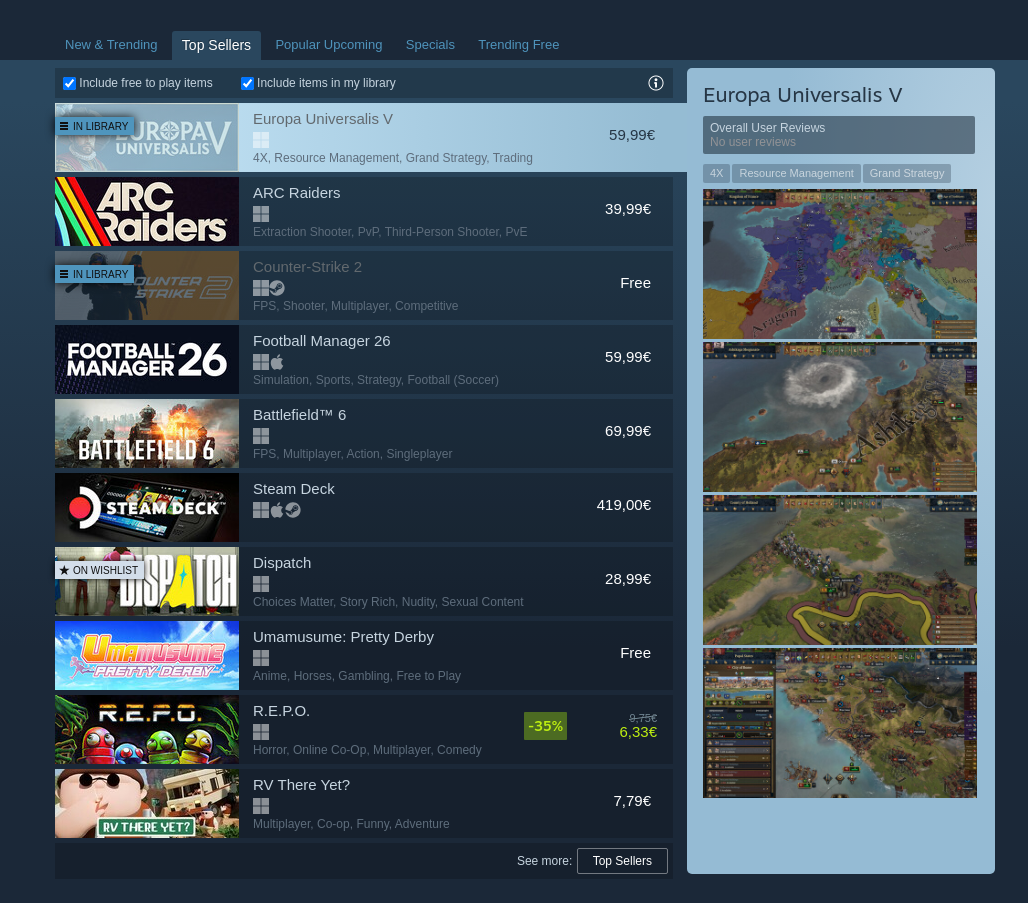The image size is (1028, 903).
Task: Click the 419,00€ Steam Deck price
Action: (x=623, y=505)
